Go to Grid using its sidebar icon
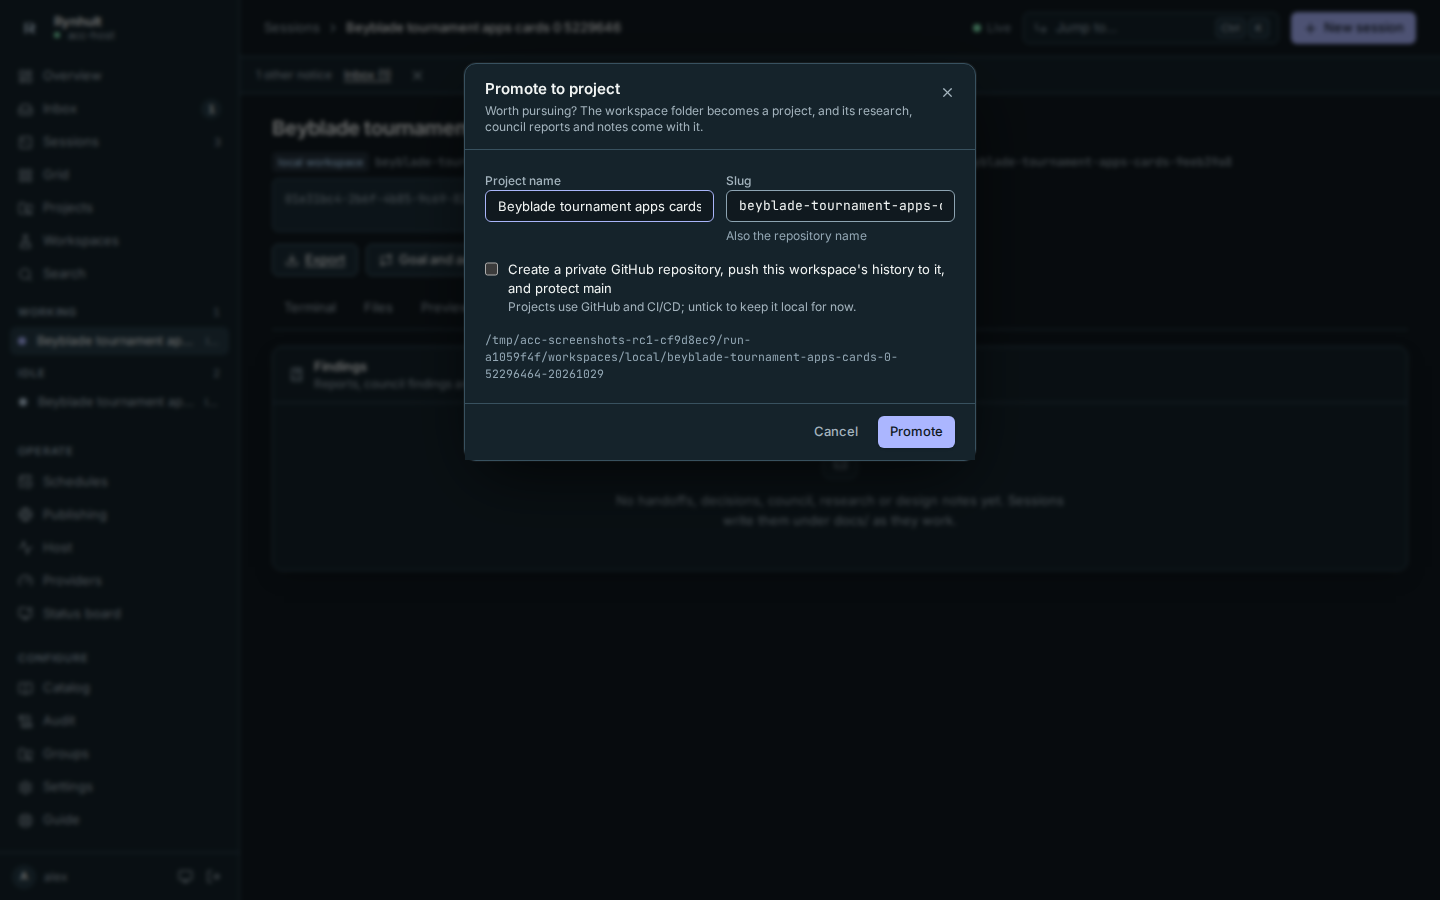The height and width of the screenshot is (900, 1440). (x=26, y=175)
